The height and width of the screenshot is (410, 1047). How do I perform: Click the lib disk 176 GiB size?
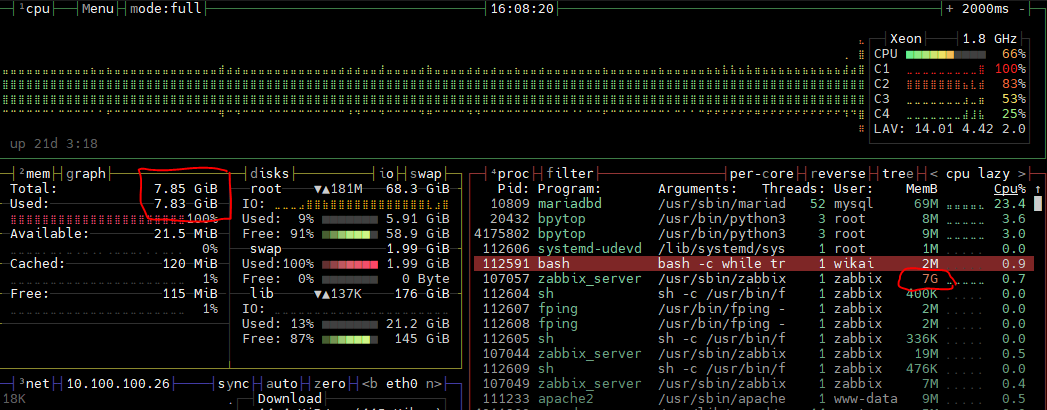422,294
